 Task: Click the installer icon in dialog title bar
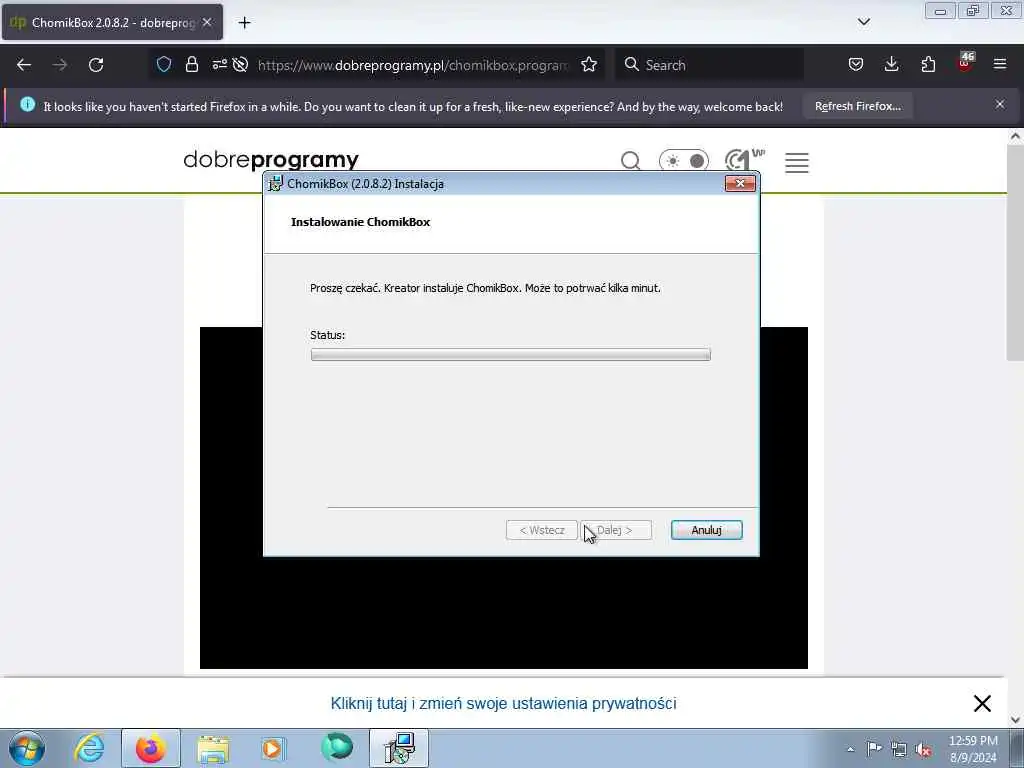pyautogui.click(x=276, y=184)
